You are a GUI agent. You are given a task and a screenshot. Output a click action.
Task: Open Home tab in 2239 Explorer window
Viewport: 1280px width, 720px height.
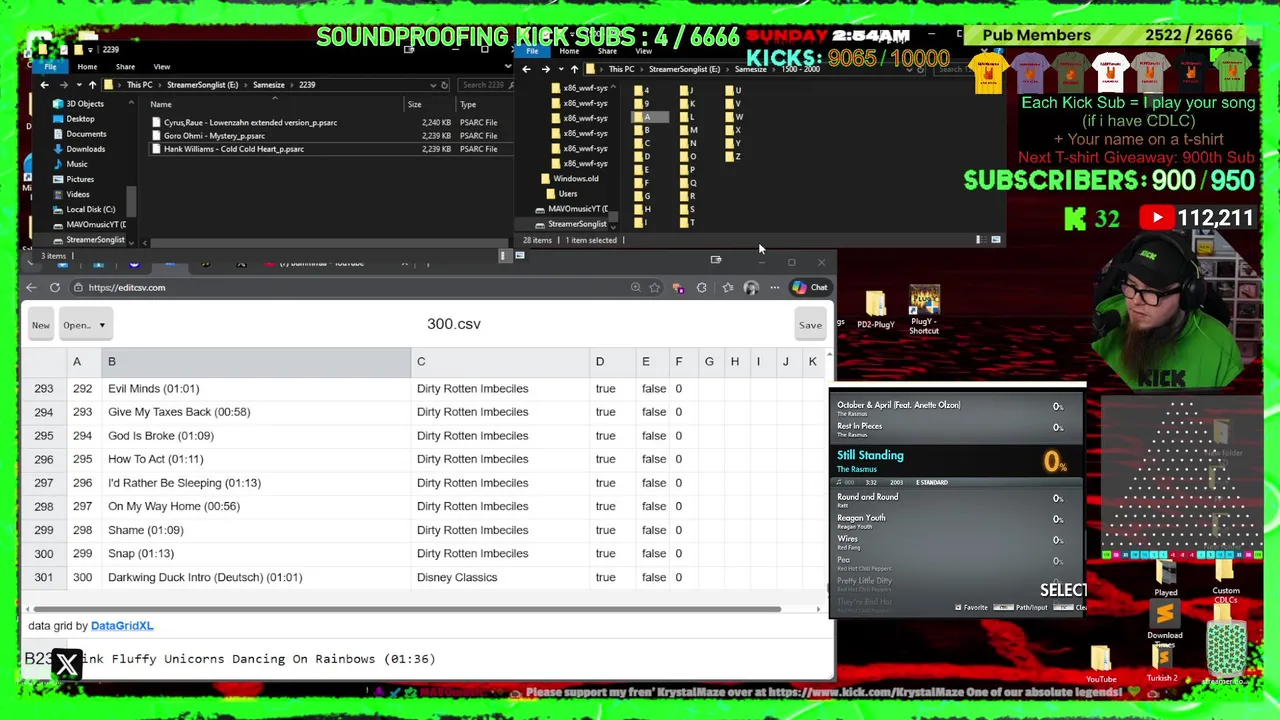87,67
